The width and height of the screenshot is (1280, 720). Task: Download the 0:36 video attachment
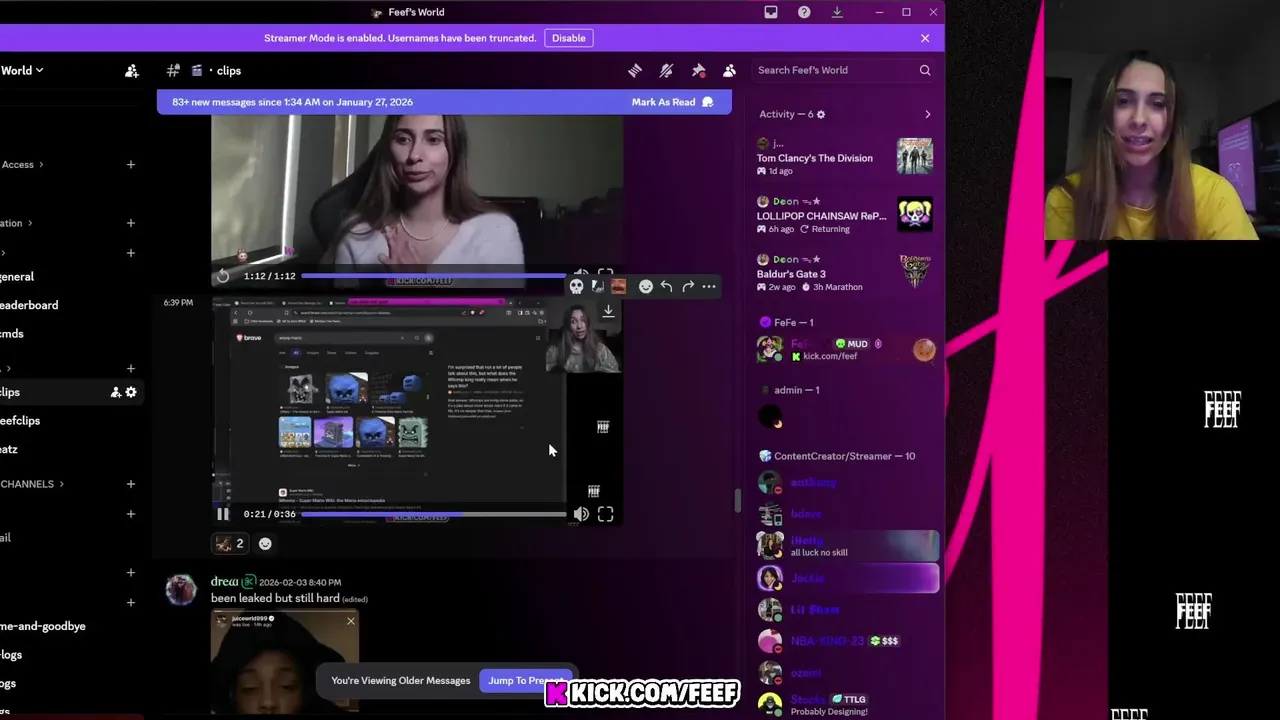point(607,312)
